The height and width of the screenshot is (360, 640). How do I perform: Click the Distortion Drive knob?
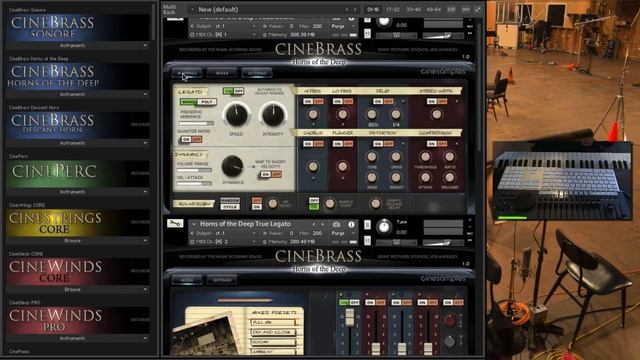pos(396,157)
